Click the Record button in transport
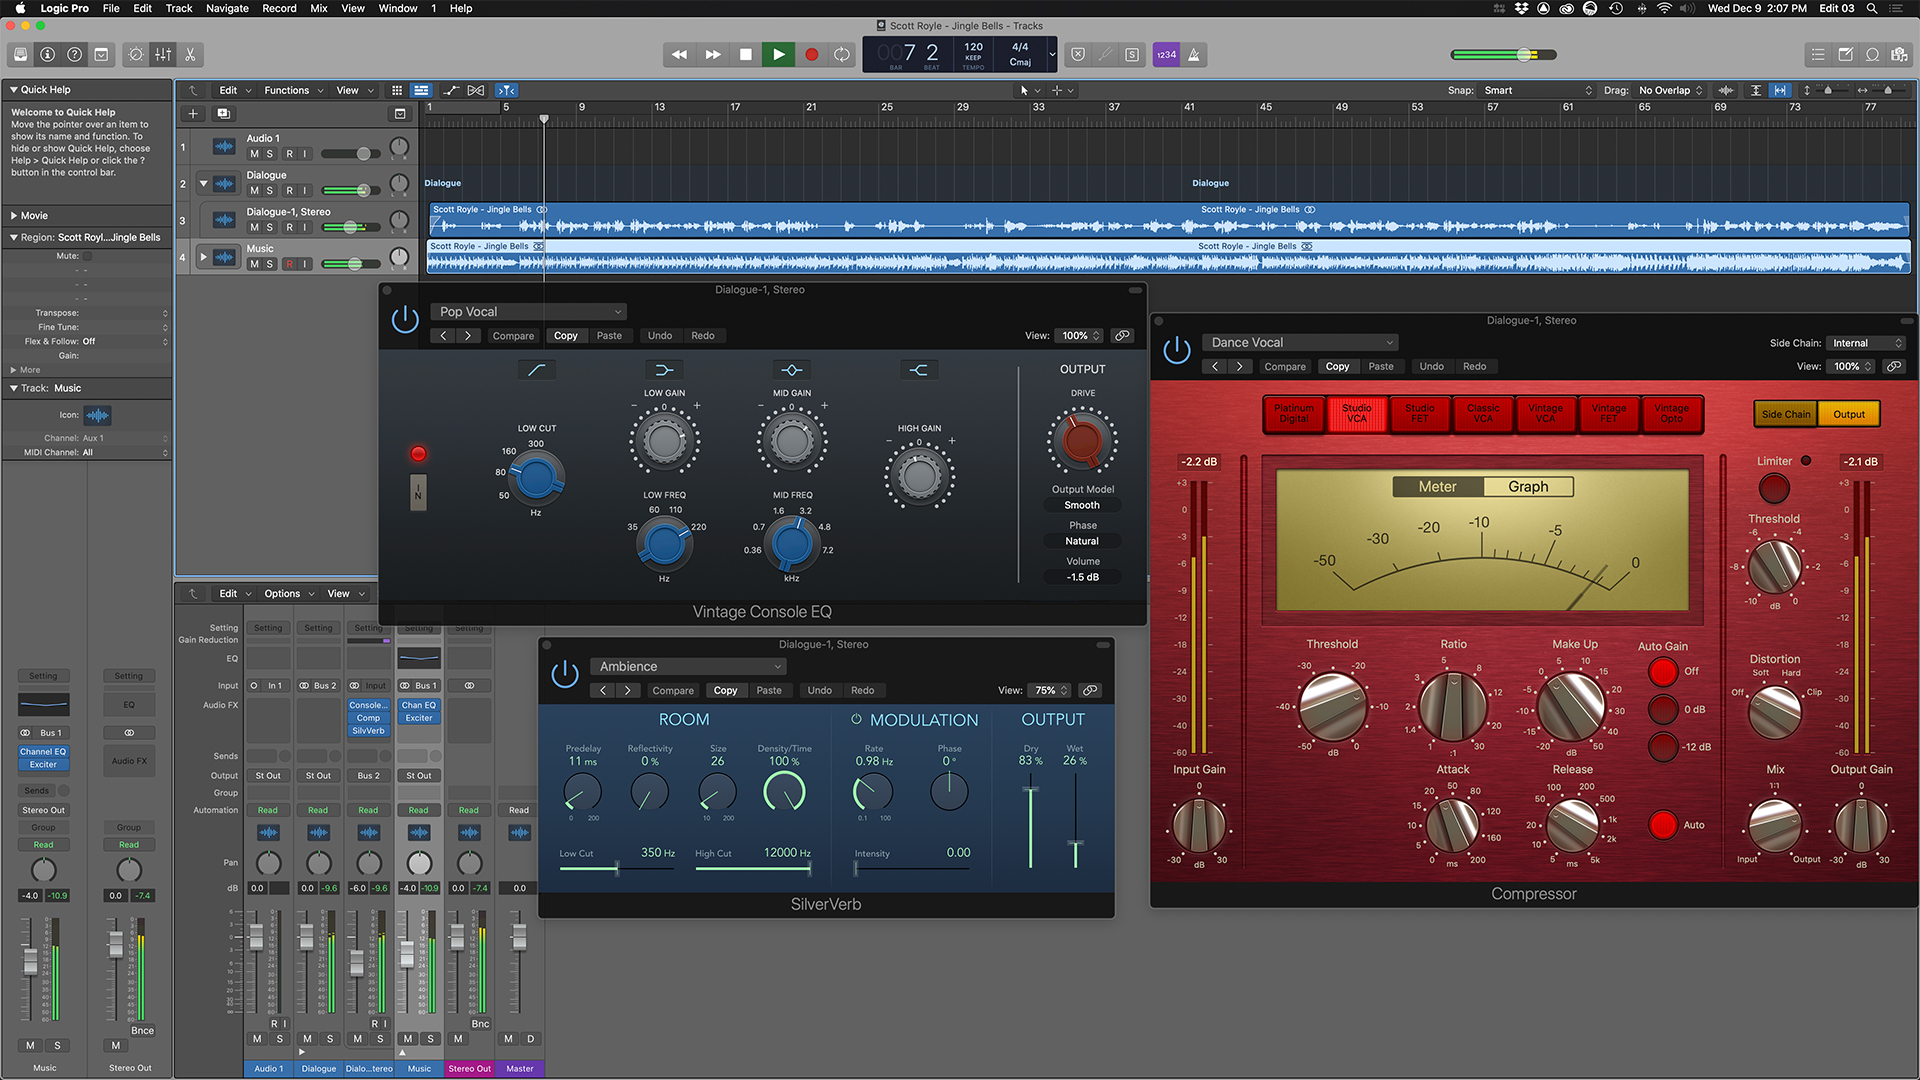This screenshot has height=1080, width=1920. 812,55
